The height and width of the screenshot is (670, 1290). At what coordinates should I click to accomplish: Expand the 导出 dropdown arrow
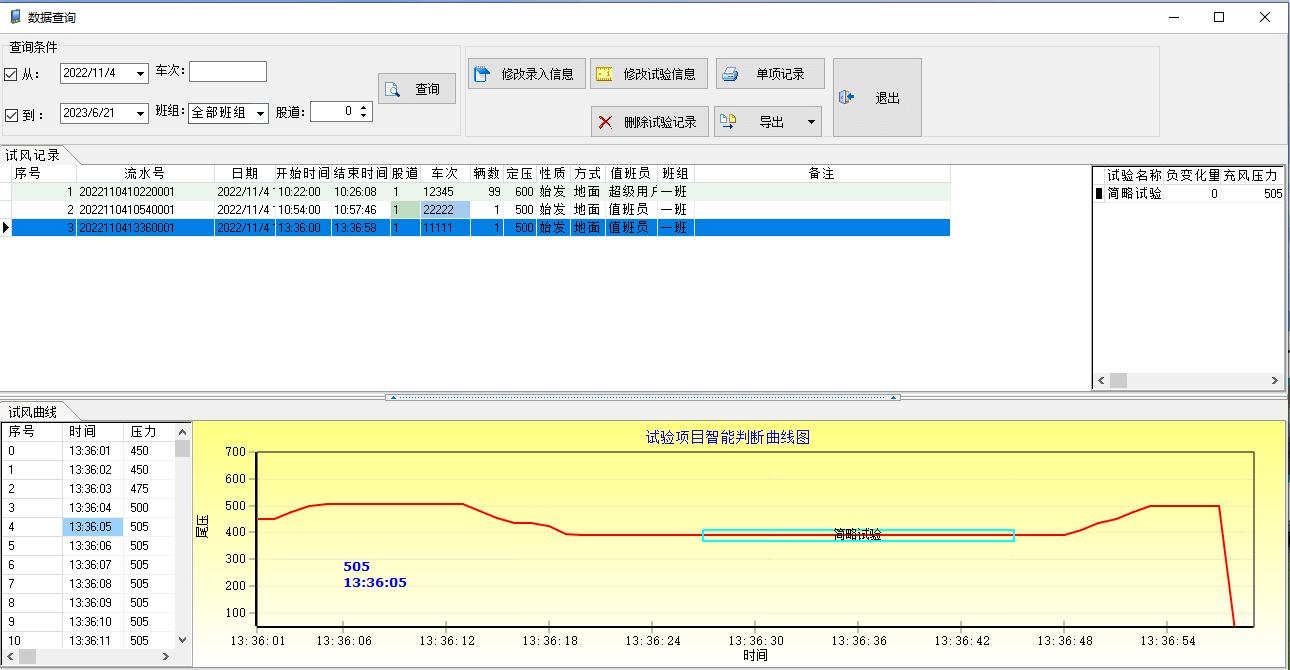pyautogui.click(x=811, y=122)
